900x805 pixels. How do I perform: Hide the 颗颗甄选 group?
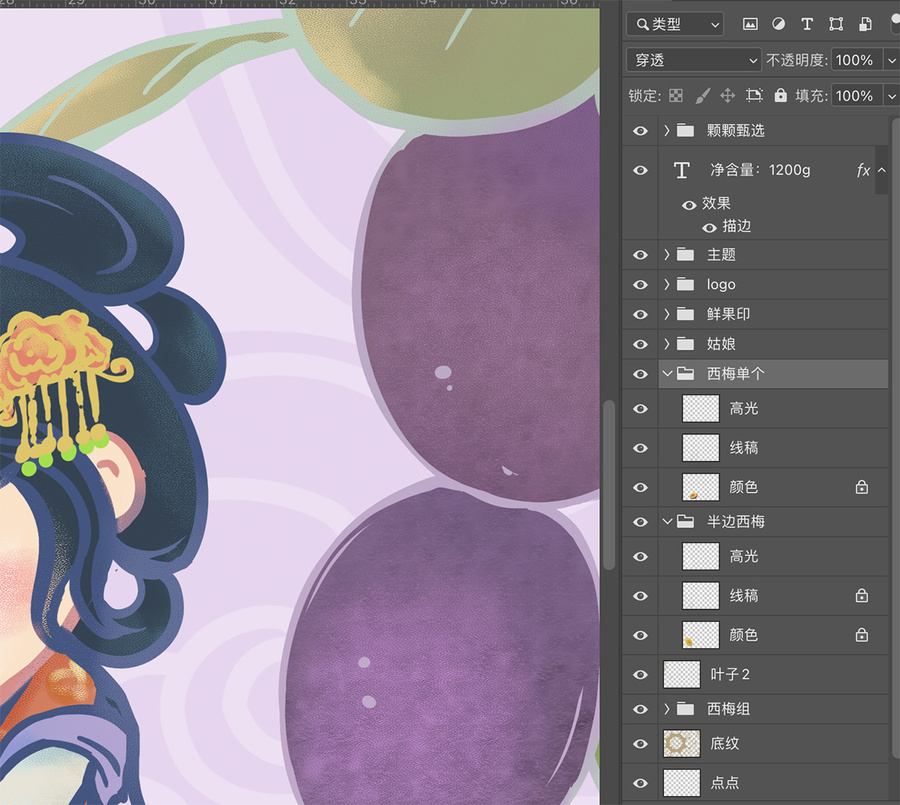point(641,131)
